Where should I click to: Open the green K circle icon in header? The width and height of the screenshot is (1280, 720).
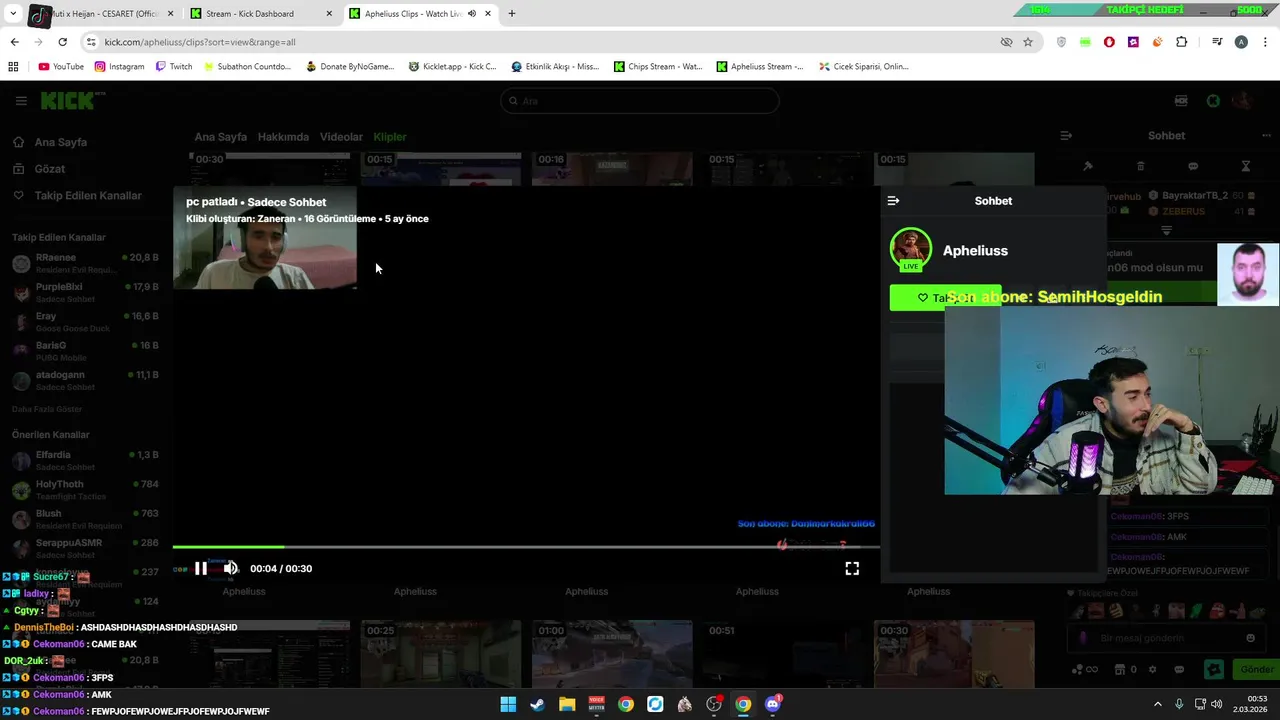click(1213, 101)
